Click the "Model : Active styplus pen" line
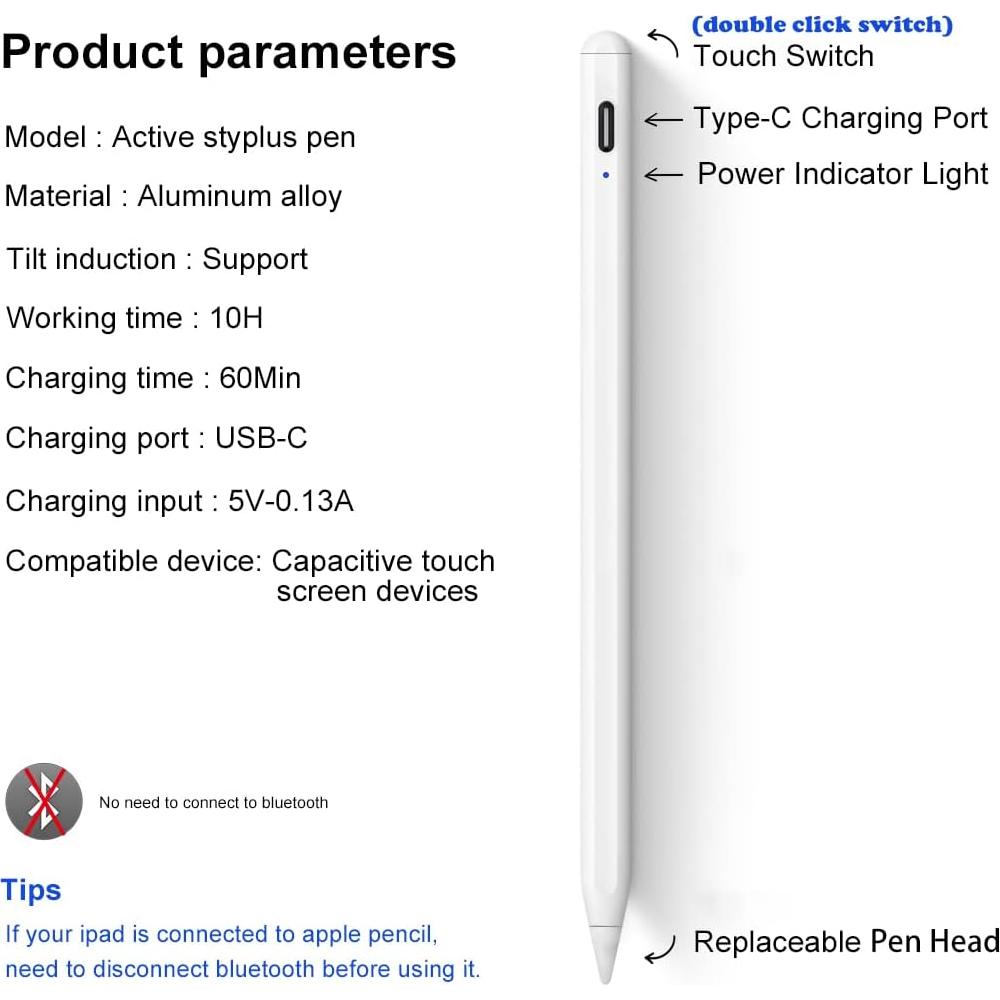Image resolution: width=1000 pixels, height=1000 pixels. point(180,137)
